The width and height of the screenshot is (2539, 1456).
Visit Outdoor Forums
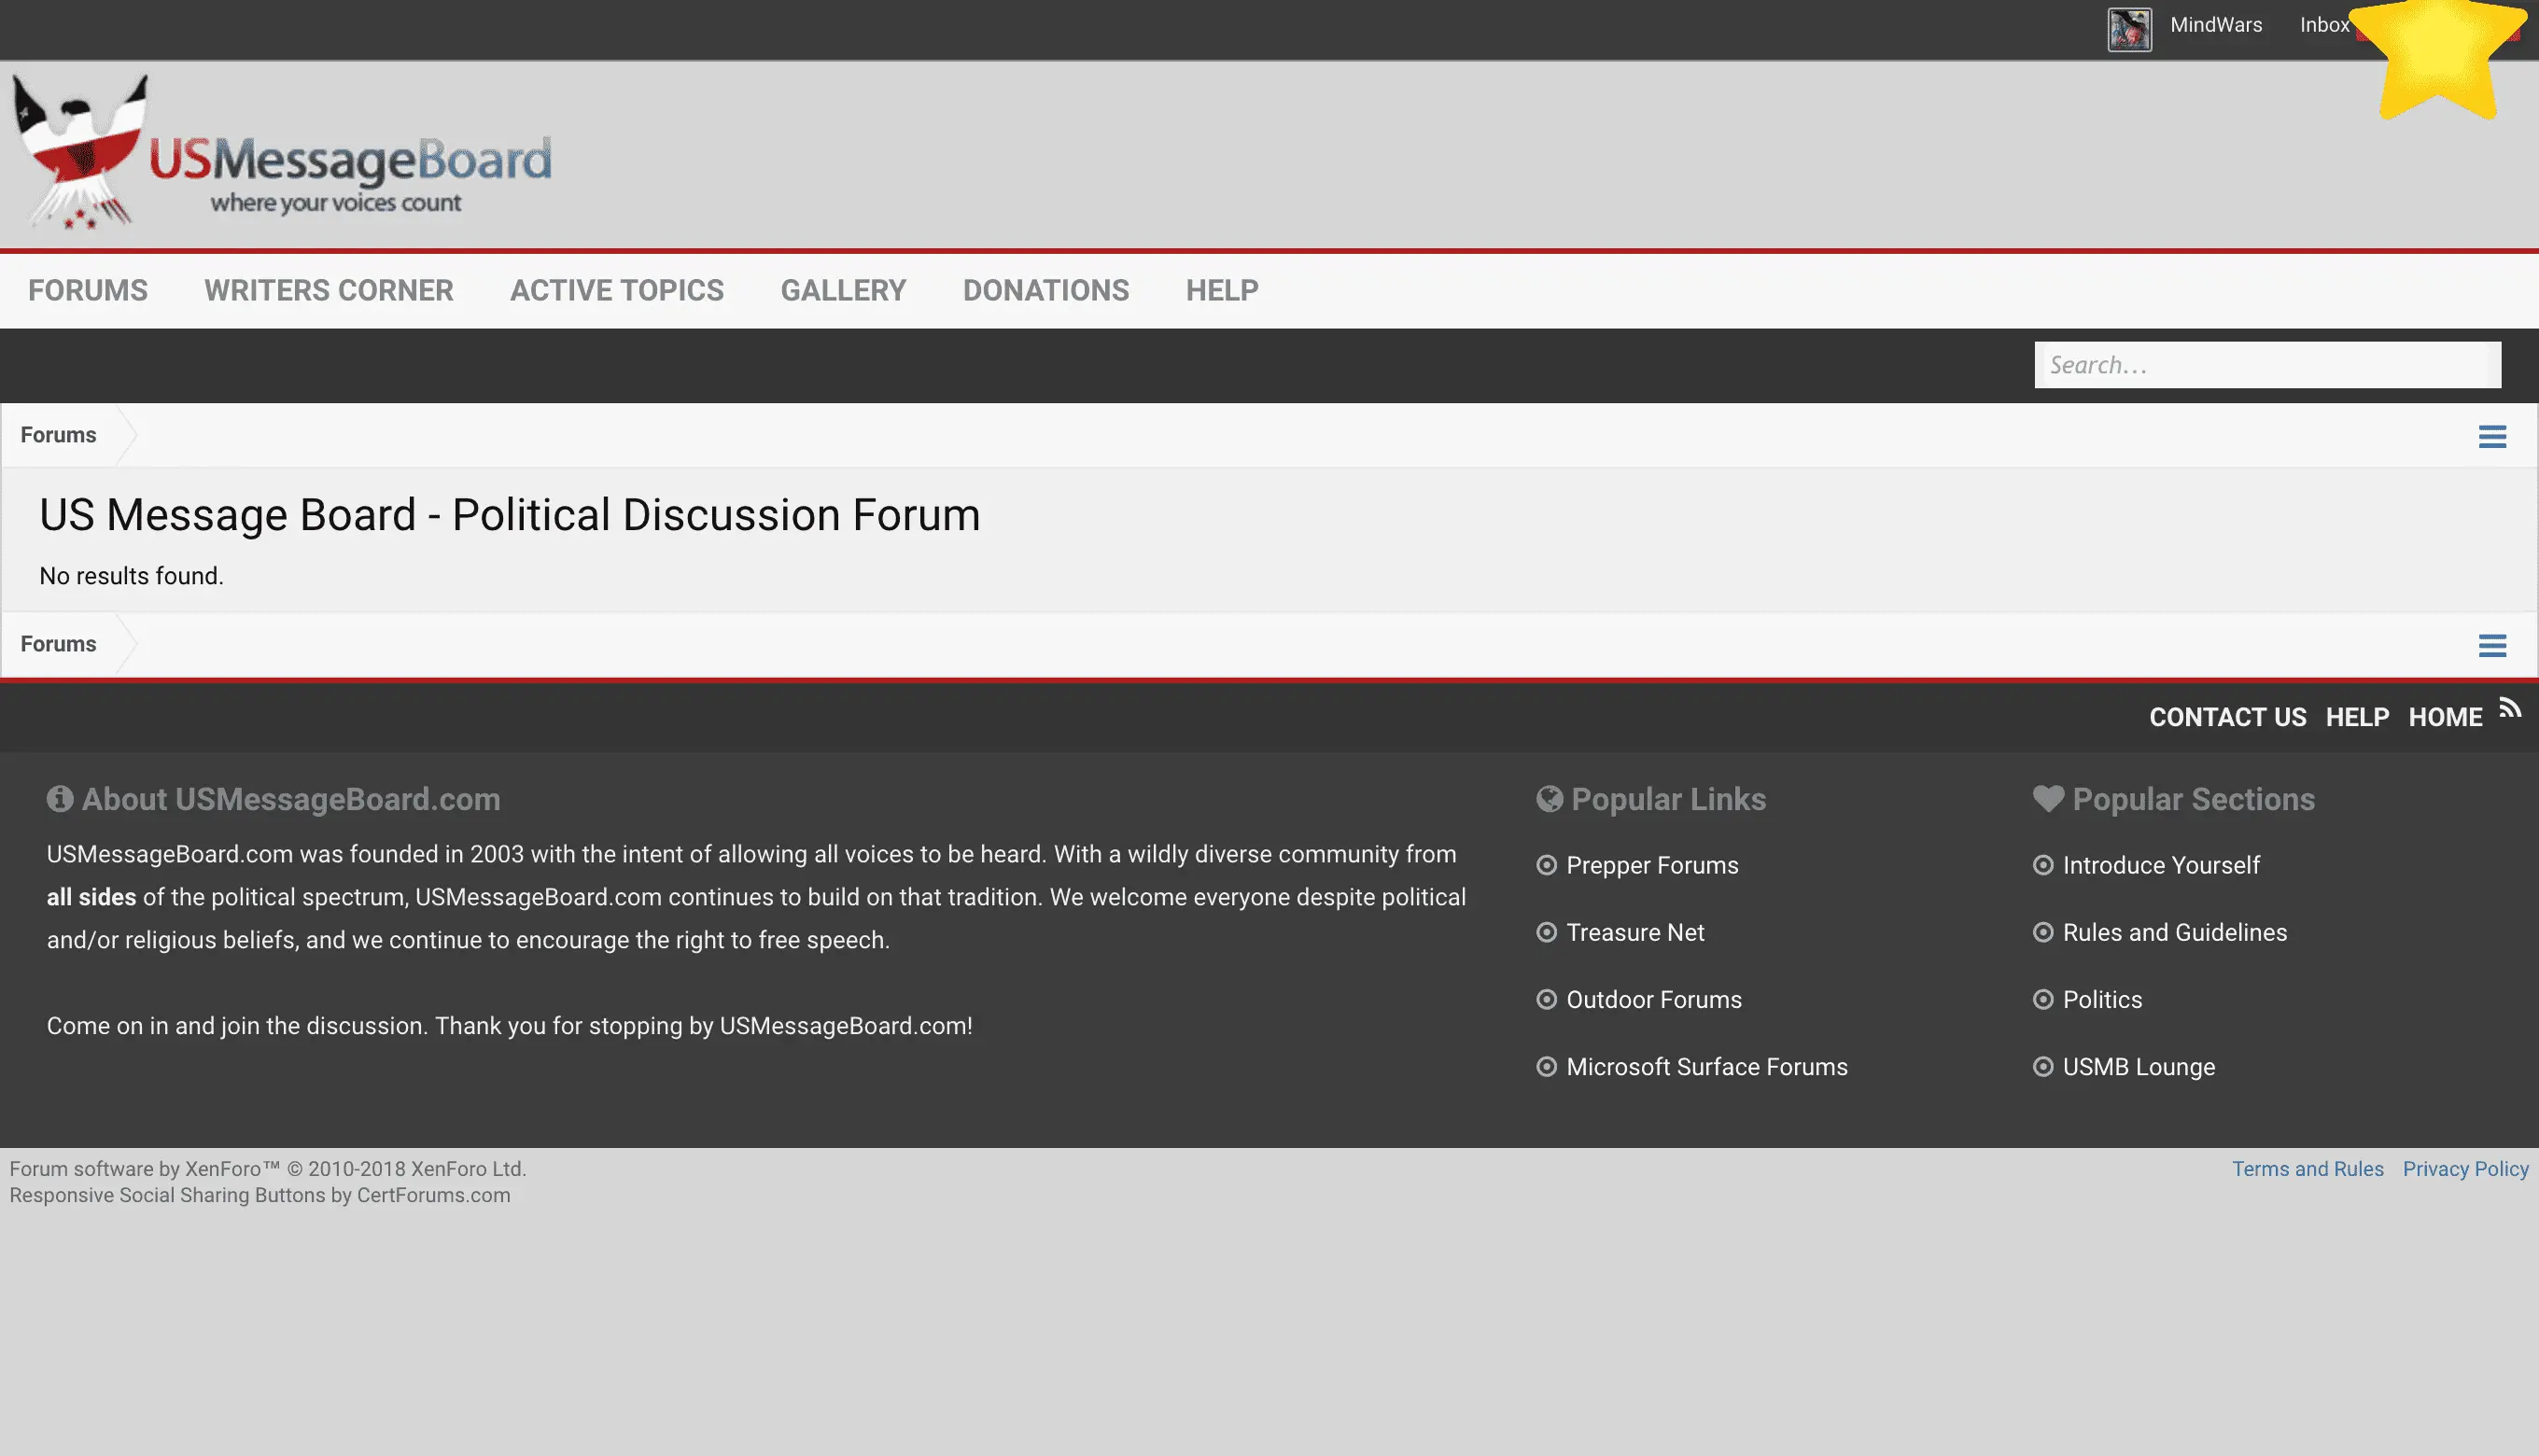pos(1654,999)
